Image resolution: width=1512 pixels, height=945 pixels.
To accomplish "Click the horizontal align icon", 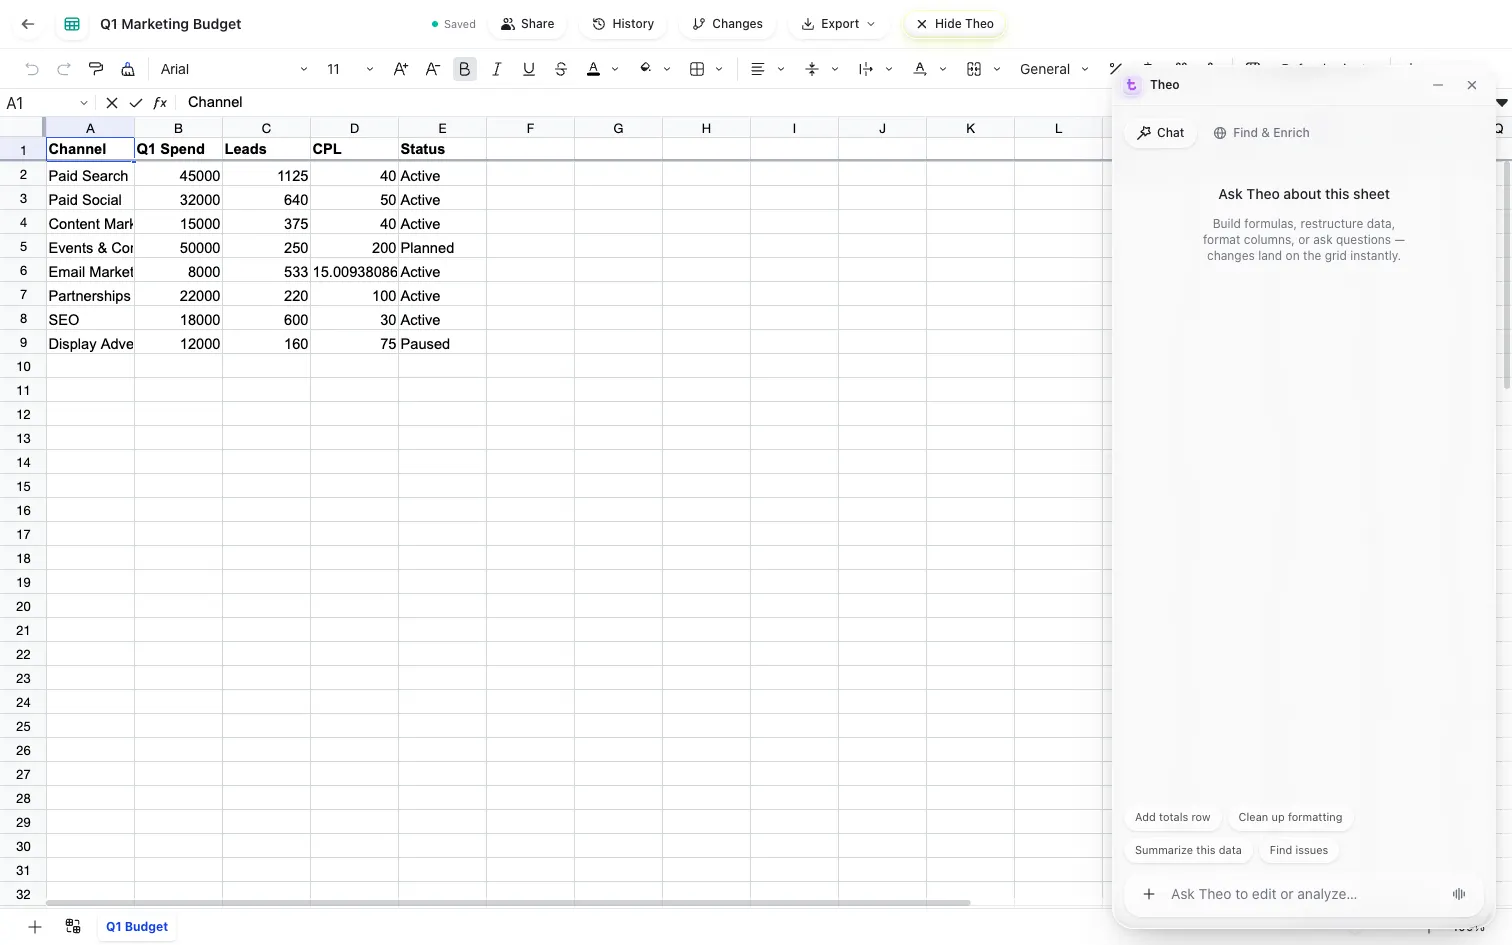I will 758,69.
